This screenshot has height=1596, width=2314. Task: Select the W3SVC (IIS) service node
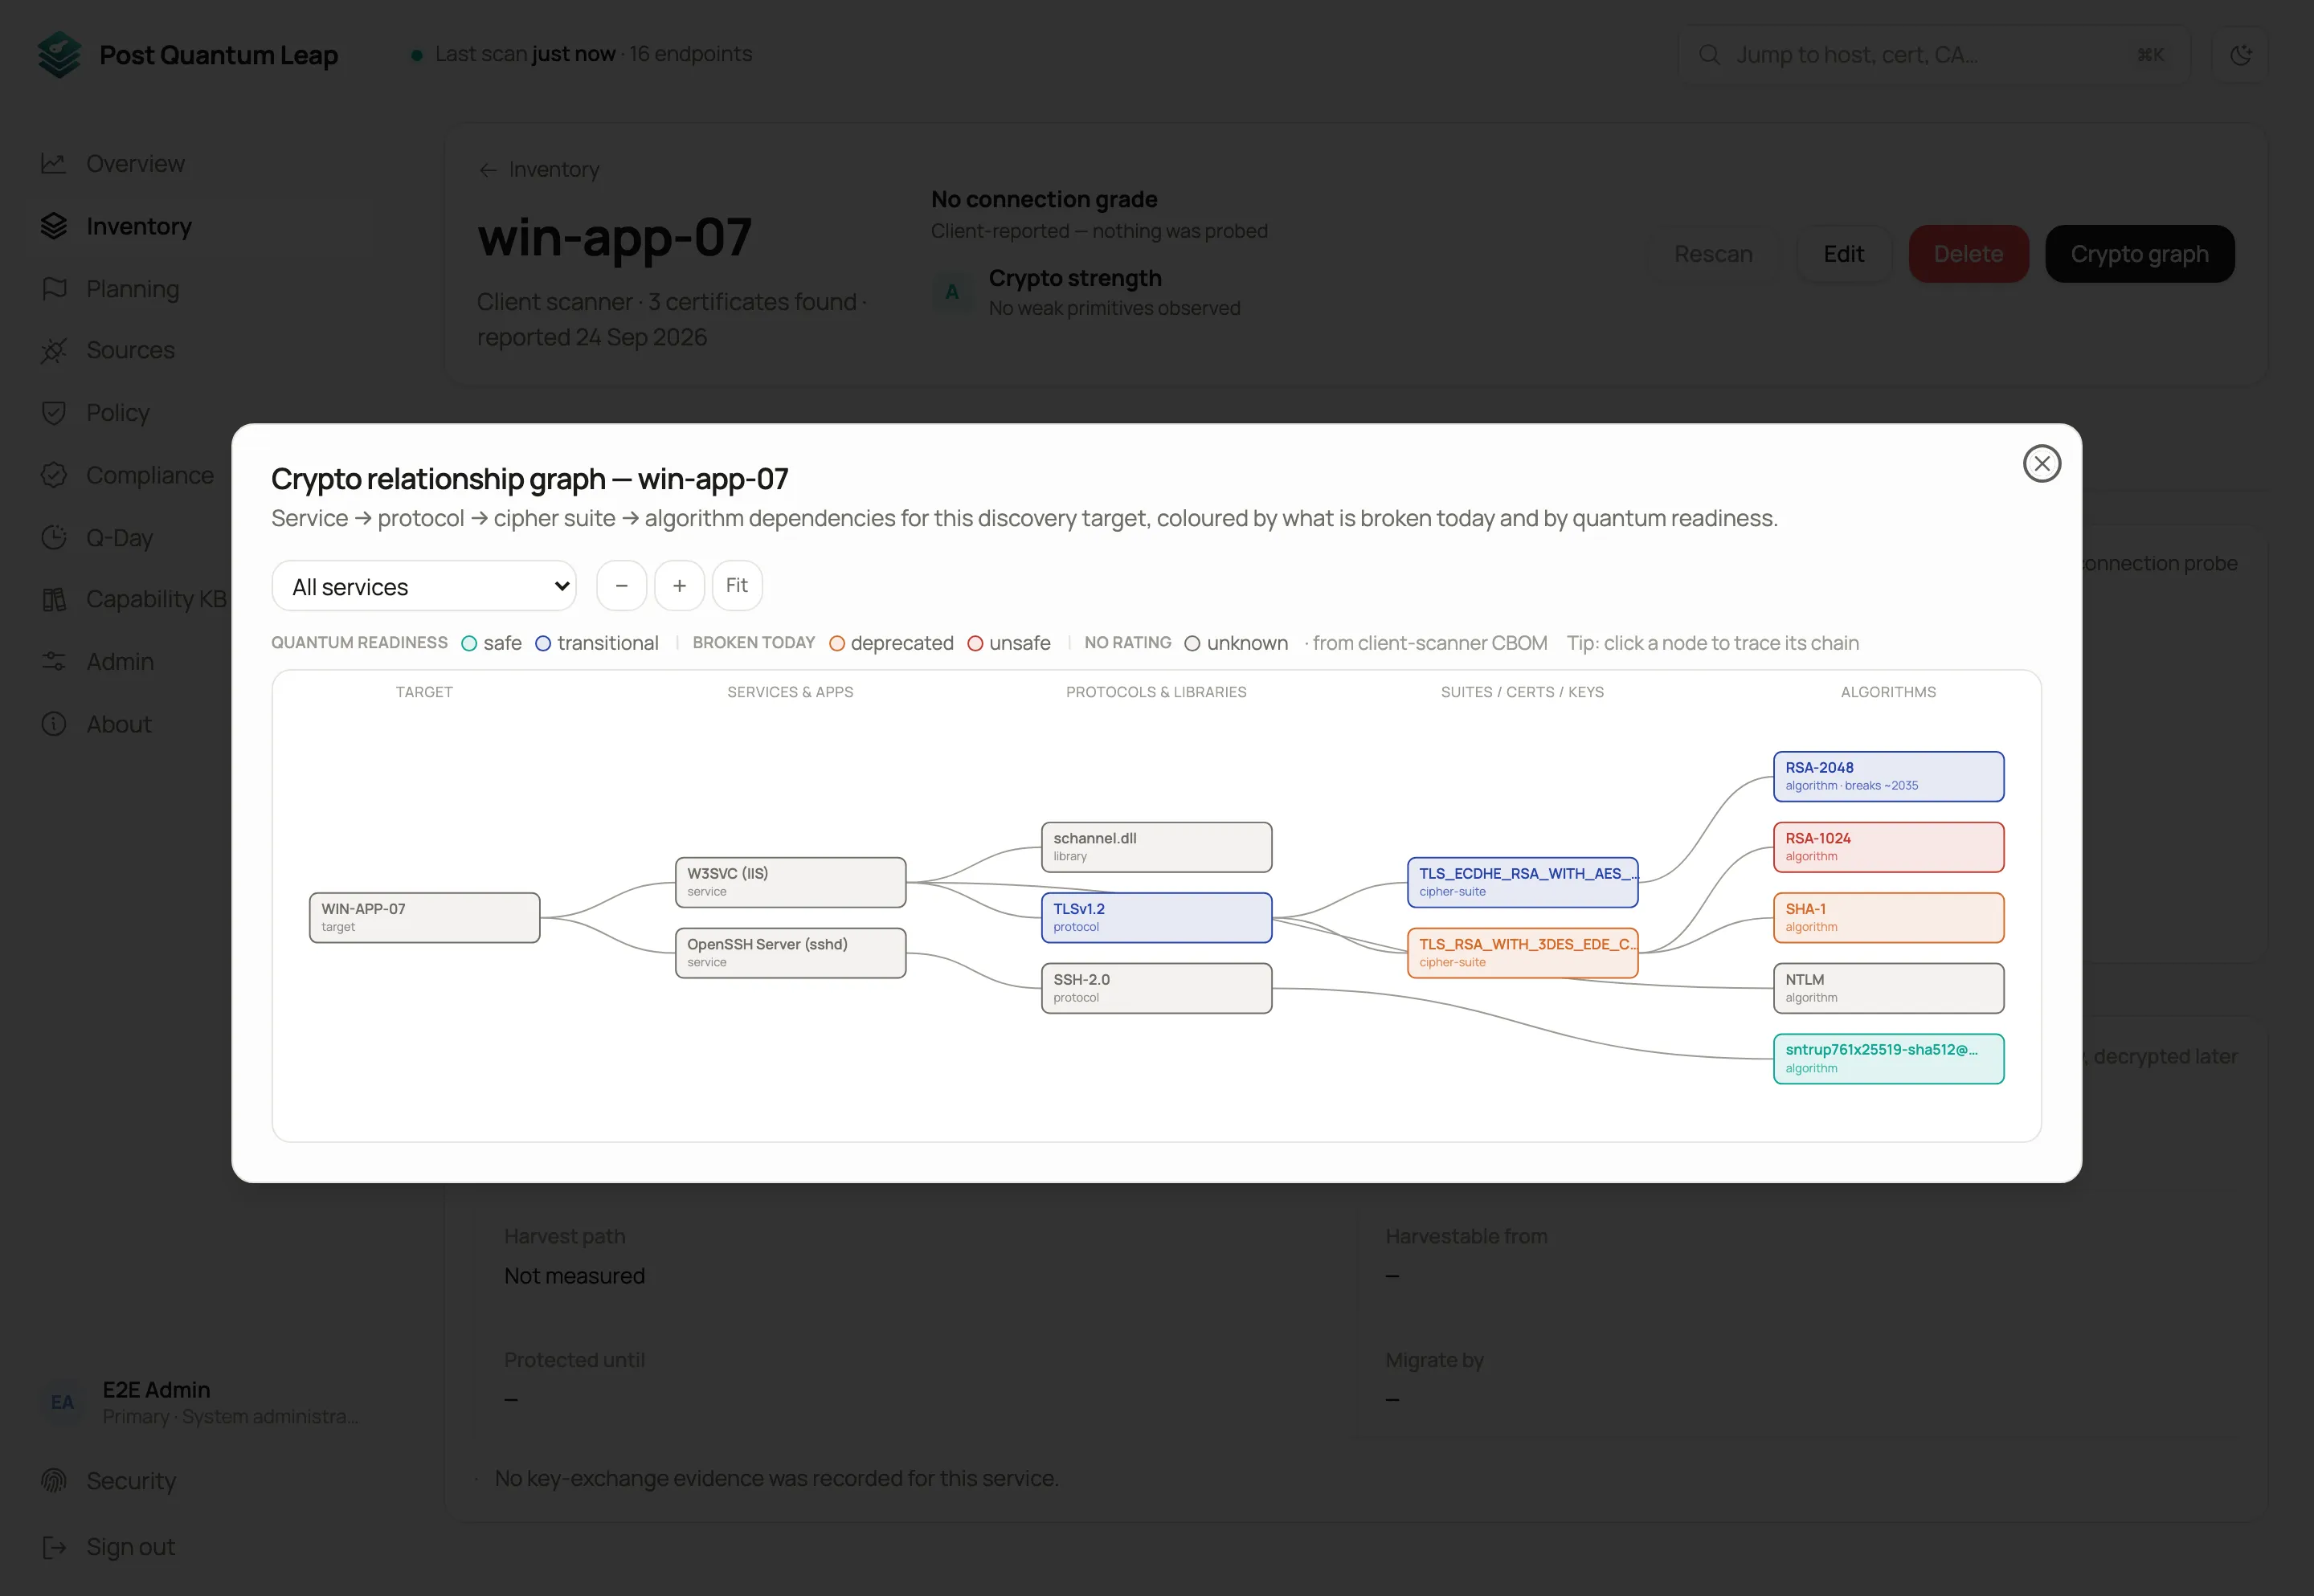[790, 882]
